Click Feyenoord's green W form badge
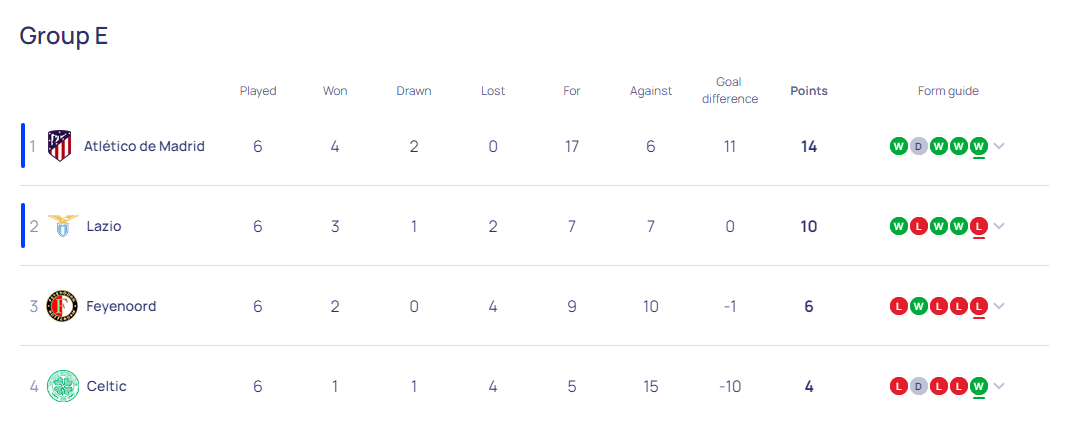The height and width of the screenshot is (423, 1073). pos(918,306)
